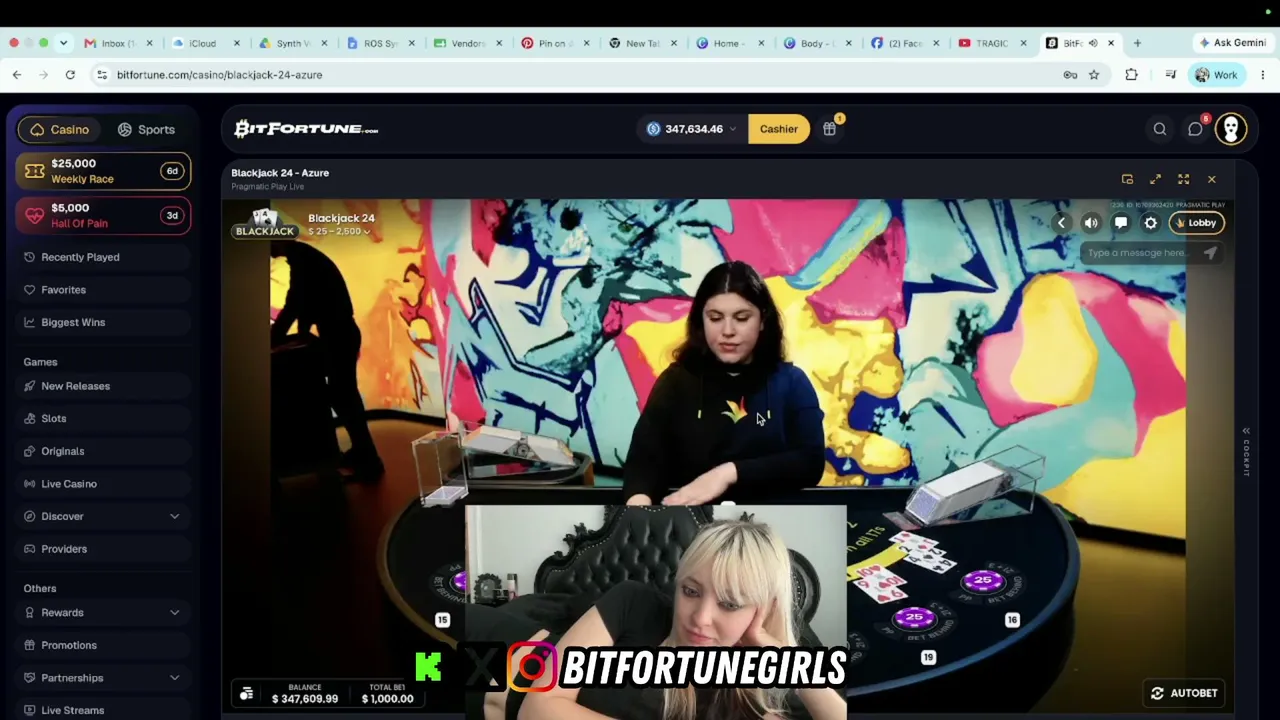Click the 25 chip seat near hand 19
The width and height of the screenshot is (1280, 720).
click(x=914, y=618)
